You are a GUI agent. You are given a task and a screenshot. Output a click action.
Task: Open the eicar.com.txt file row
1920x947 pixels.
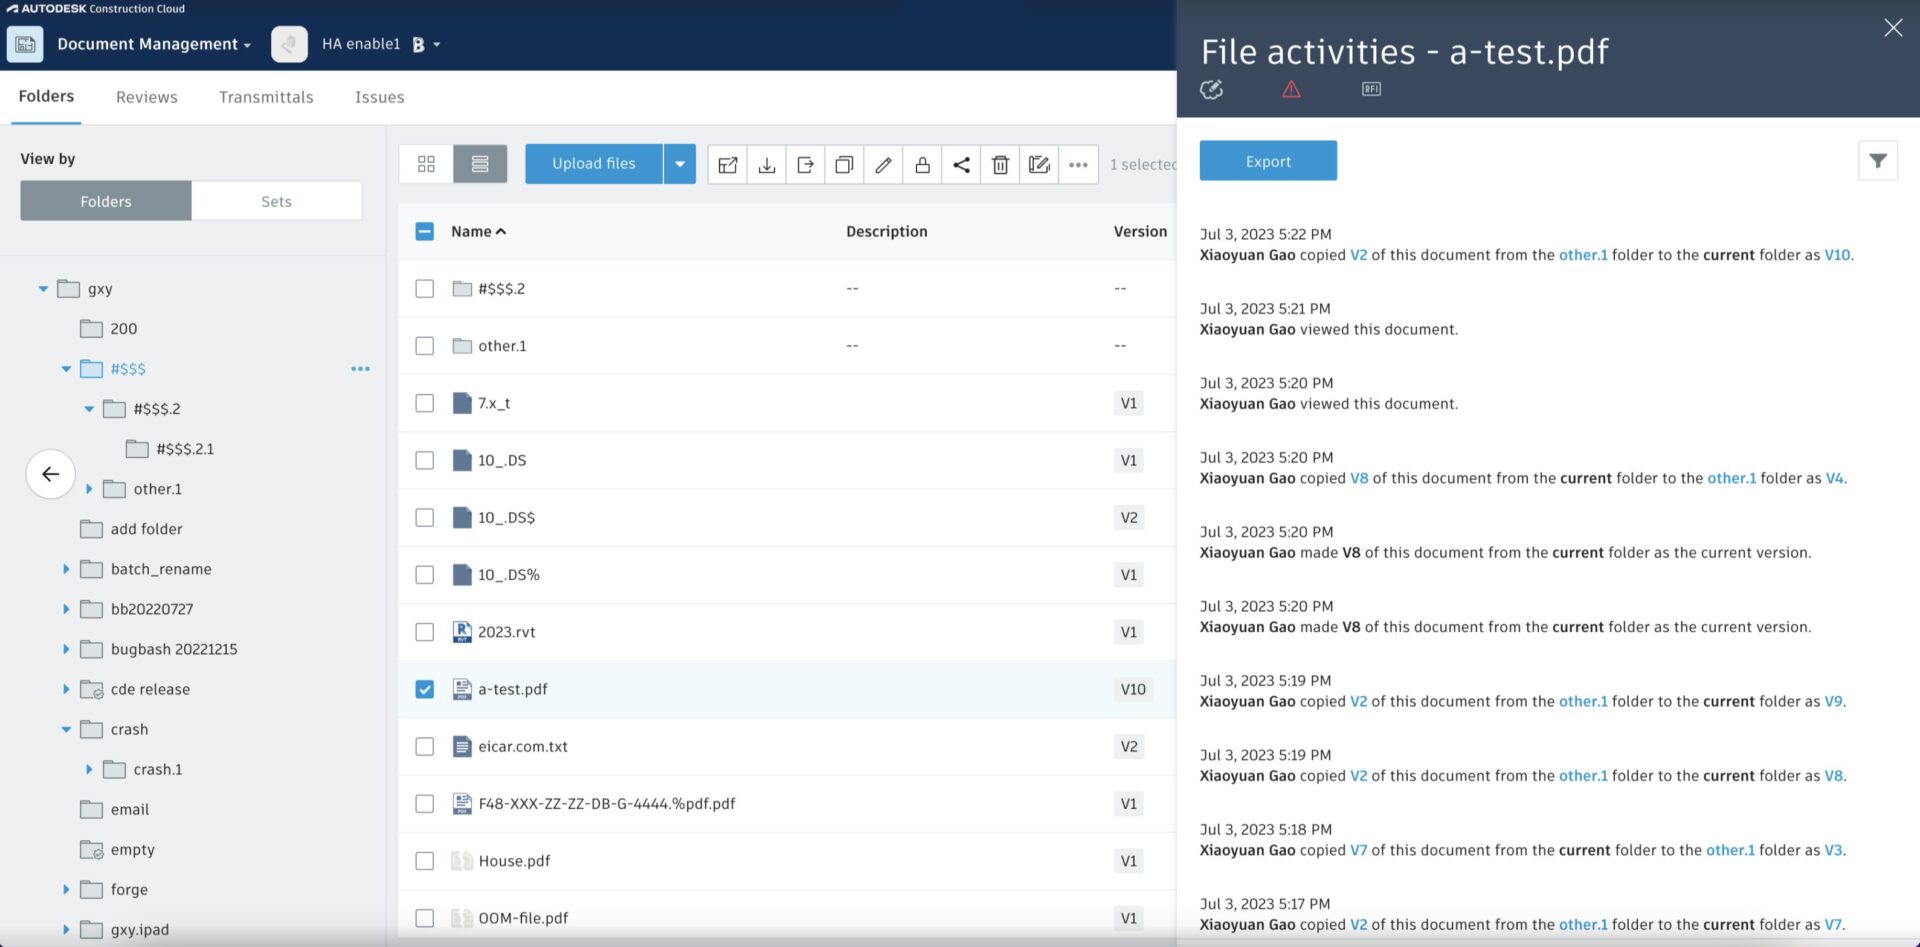(523, 747)
